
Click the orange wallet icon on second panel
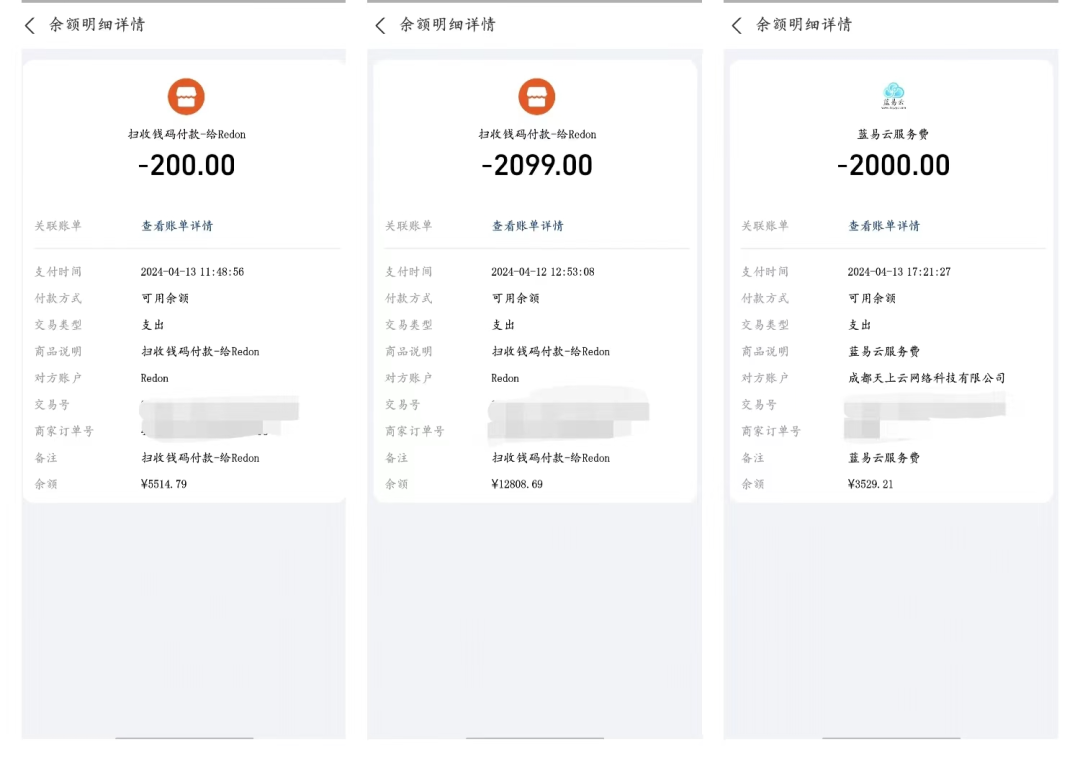[536, 97]
